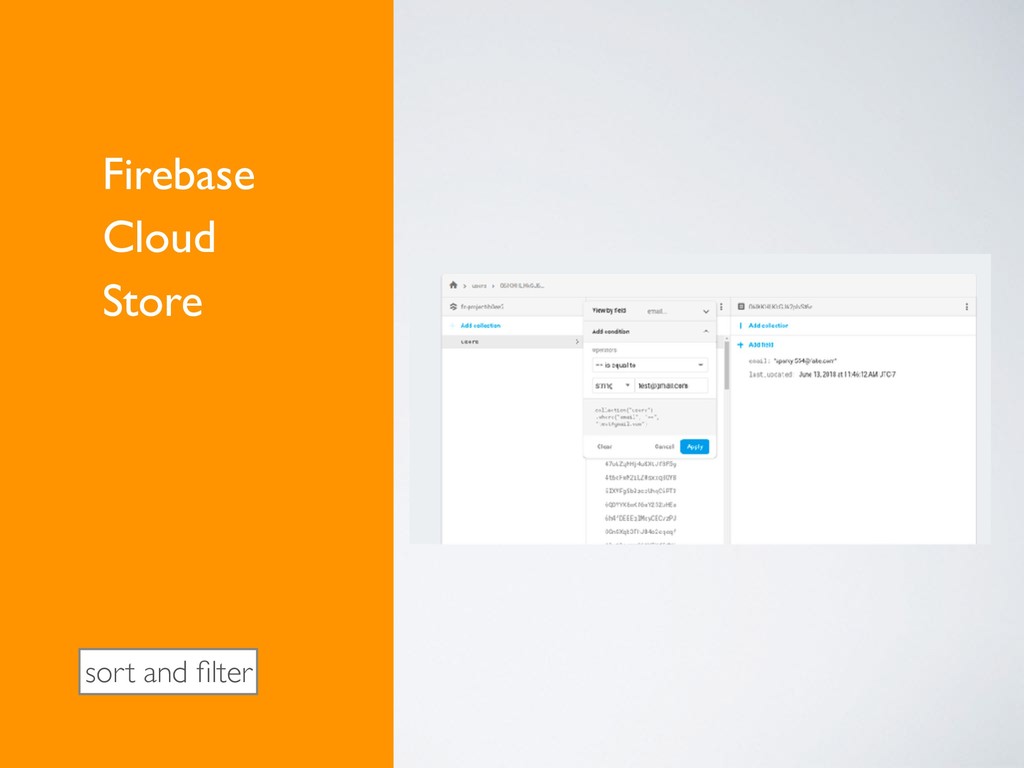Viewport: 1024px width, 768px height.
Task: Click the last_updated timestamp value
Action: pyautogui.click(x=847, y=374)
